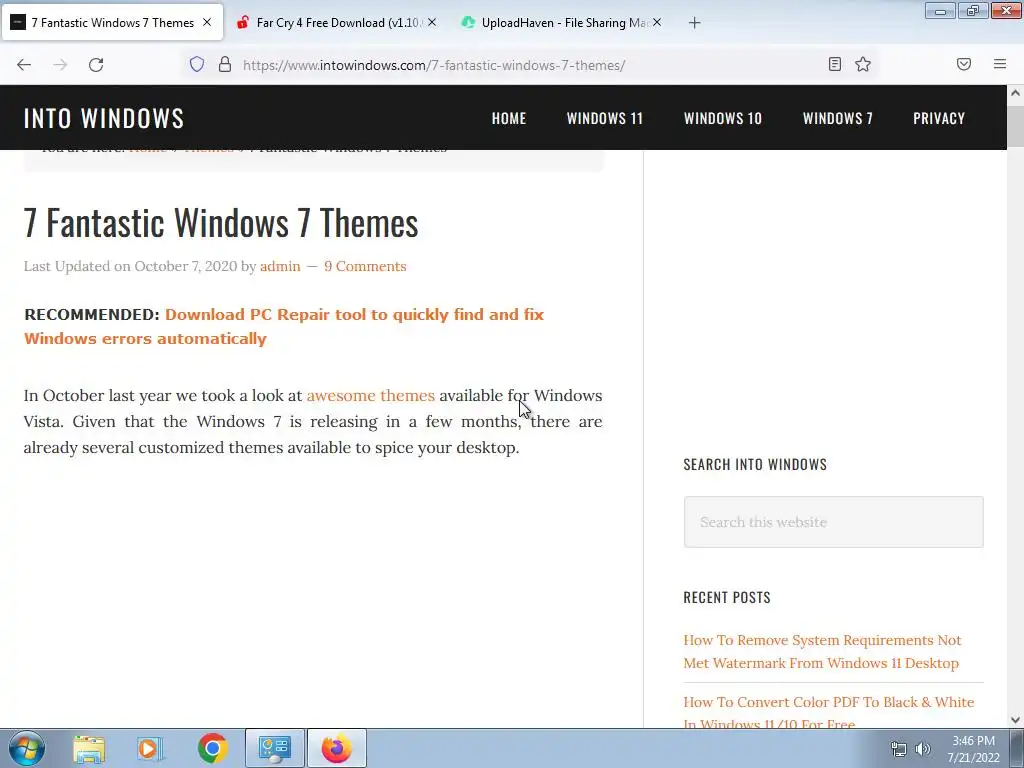Open the Save to Pocket icon
Image resolution: width=1024 pixels, height=768 pixels.
964,64
